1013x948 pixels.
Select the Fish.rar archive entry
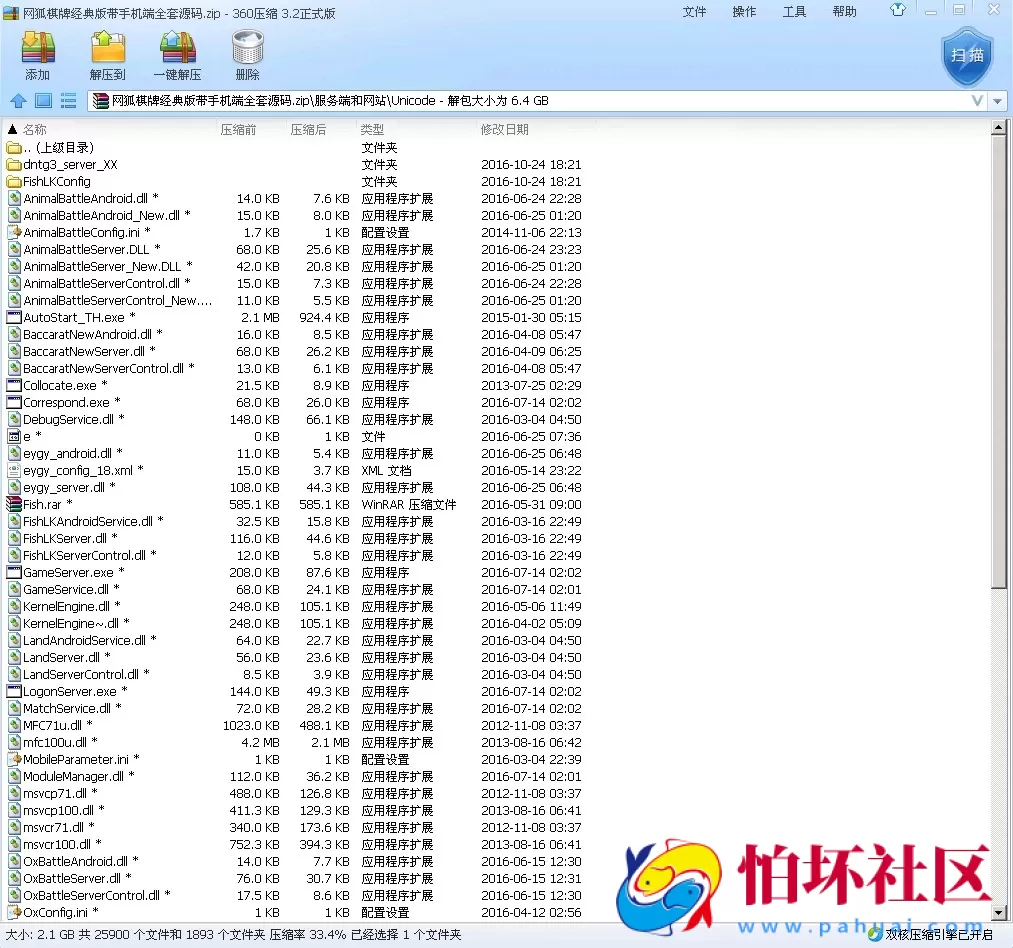click(45, 504)
